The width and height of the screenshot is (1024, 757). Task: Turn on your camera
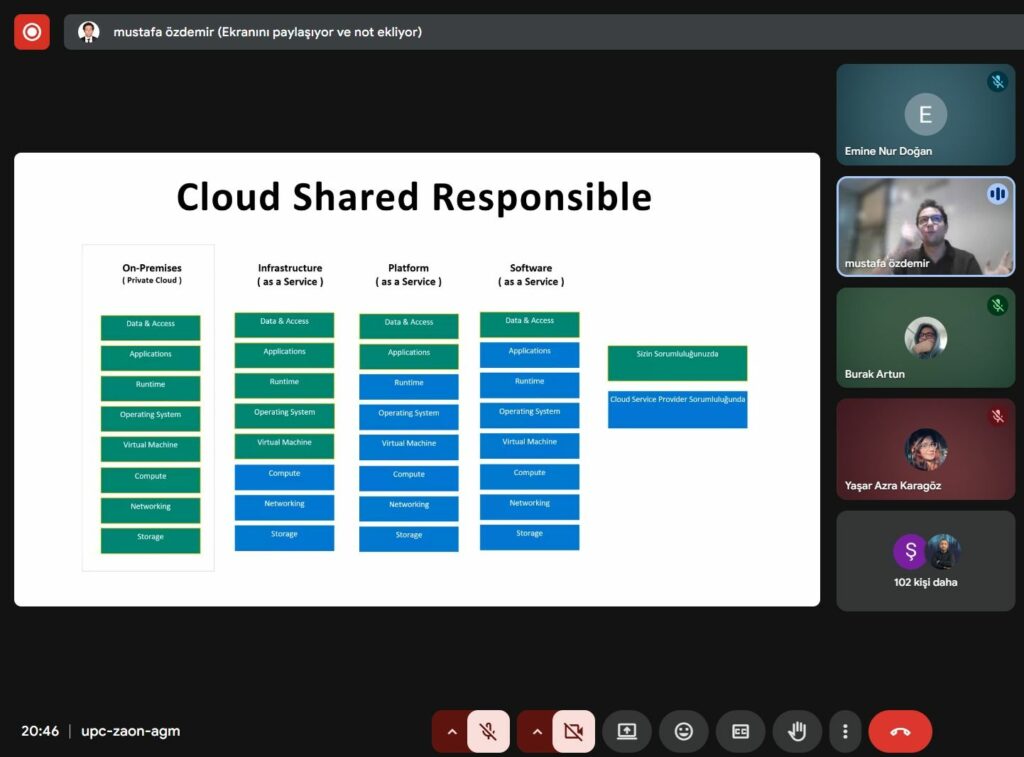point(573,731)
